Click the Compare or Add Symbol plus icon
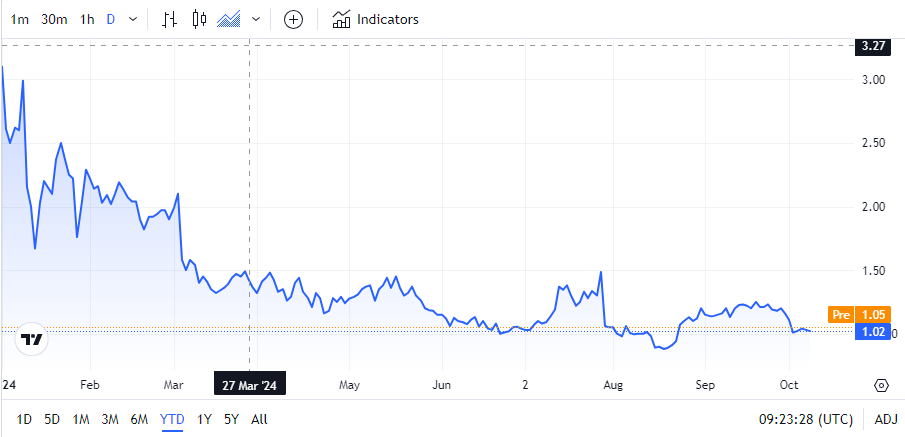Viewport: 905px width, 437px height. click(x=293, y=19)
